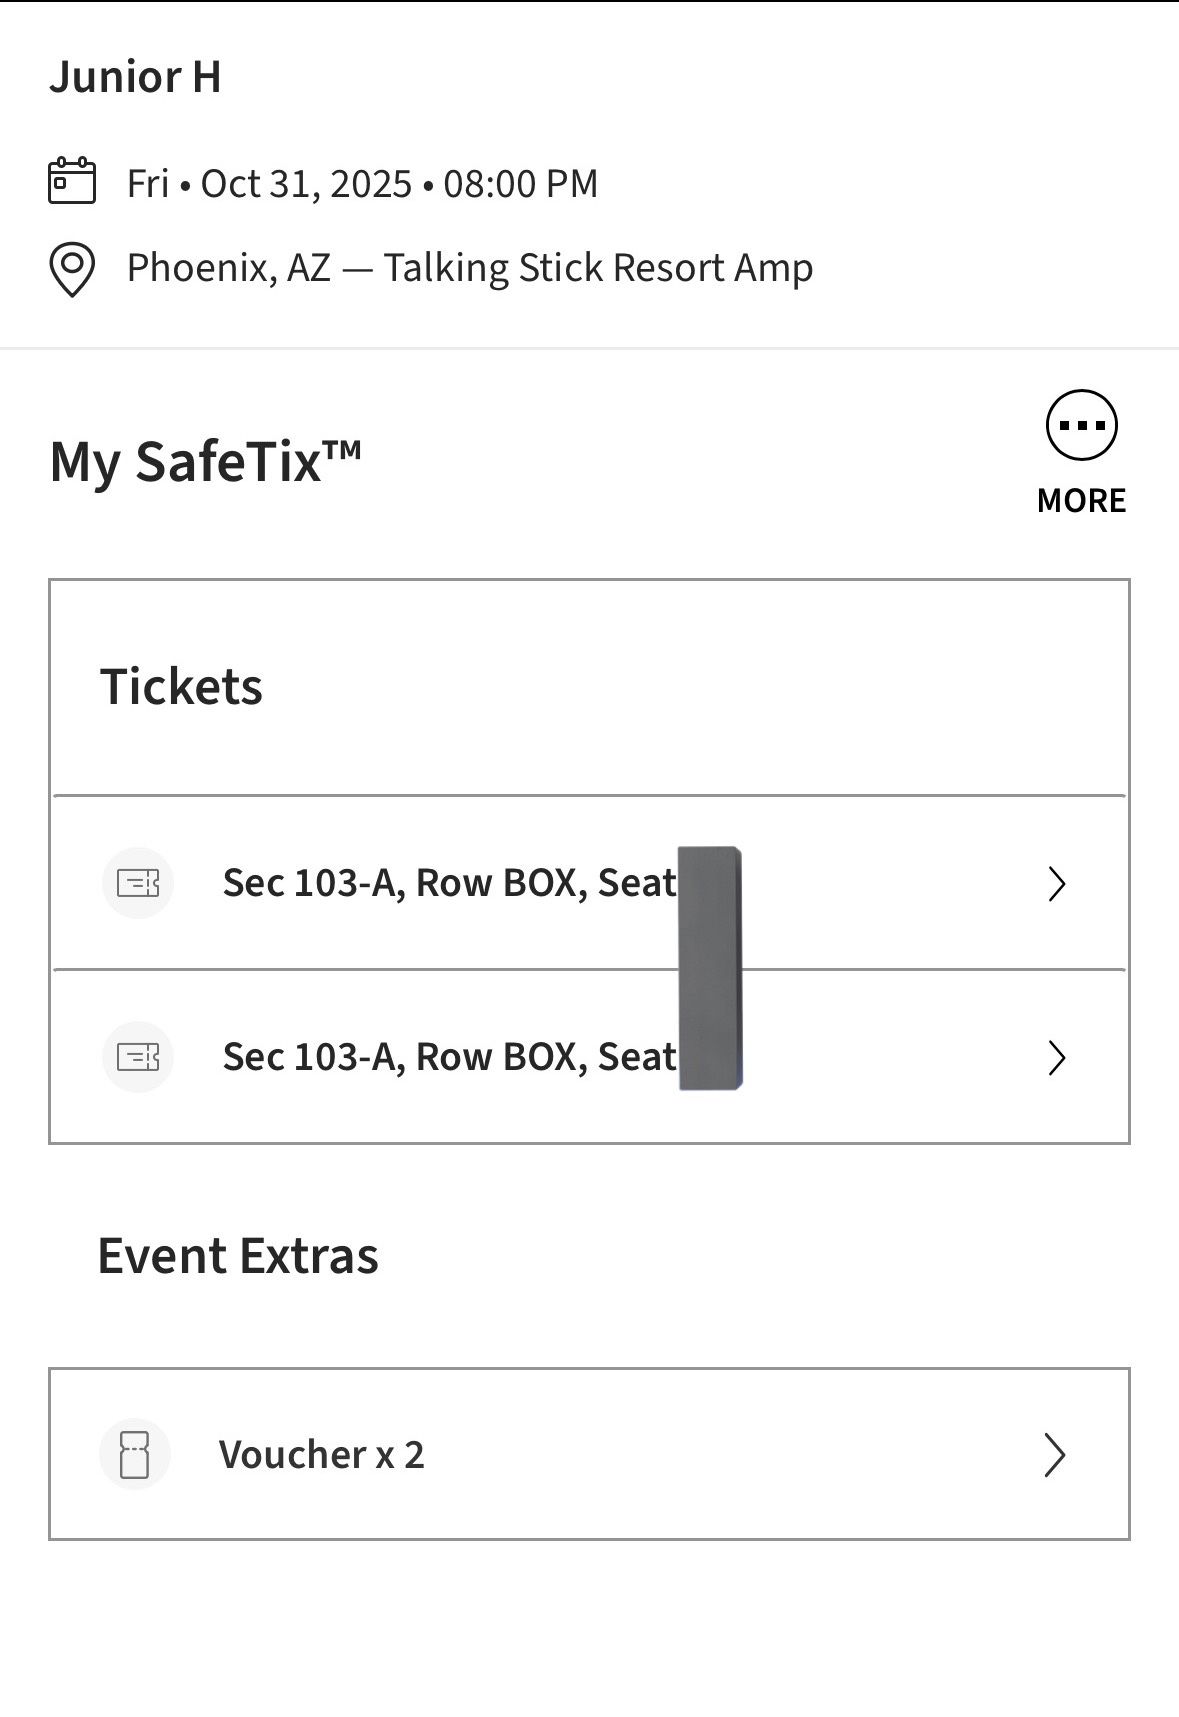The image size is (1179, 1717).
Task: Click the Voucher icon under Event Extras
Action: coord(135,1454)
